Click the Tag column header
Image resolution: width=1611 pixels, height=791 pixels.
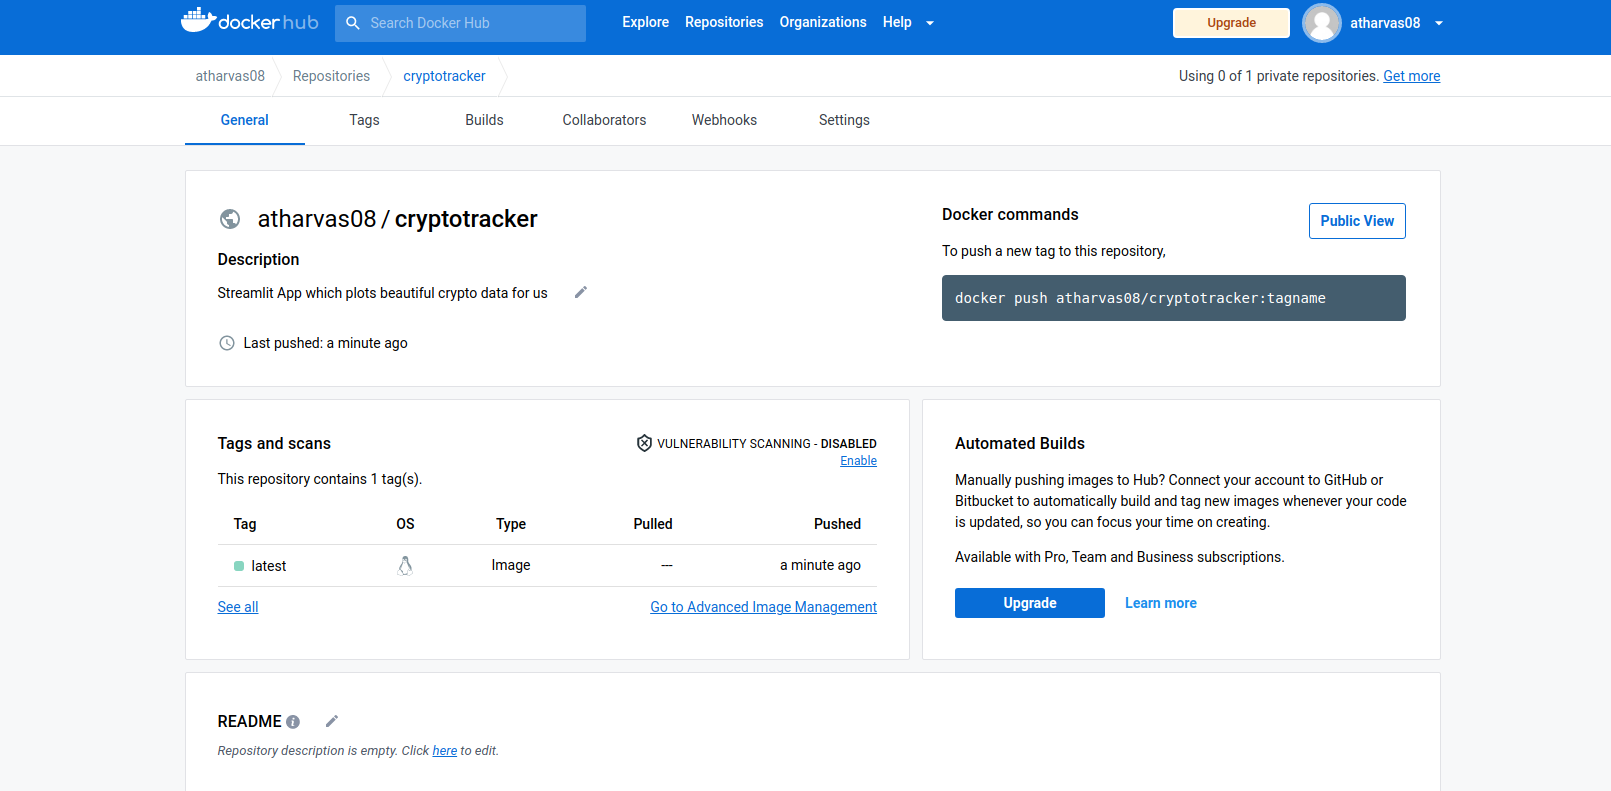245,524
